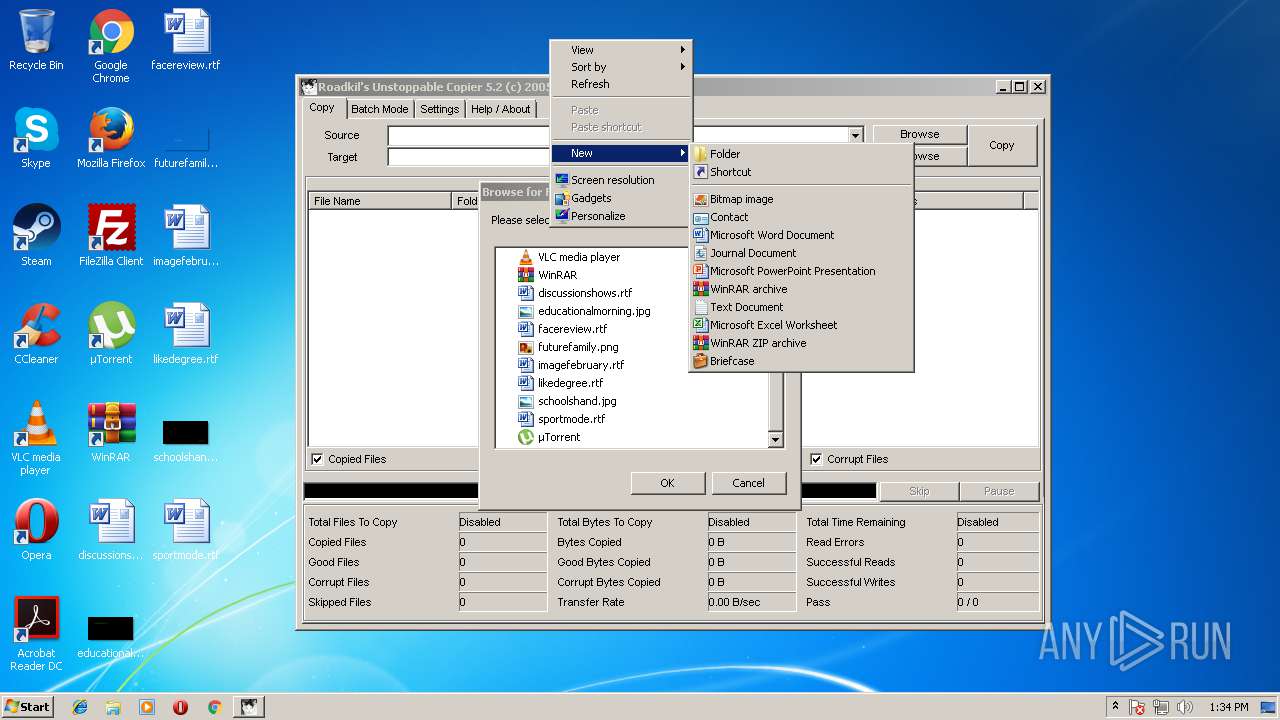
Task: Create new Text Document
Action: point(801,307)
